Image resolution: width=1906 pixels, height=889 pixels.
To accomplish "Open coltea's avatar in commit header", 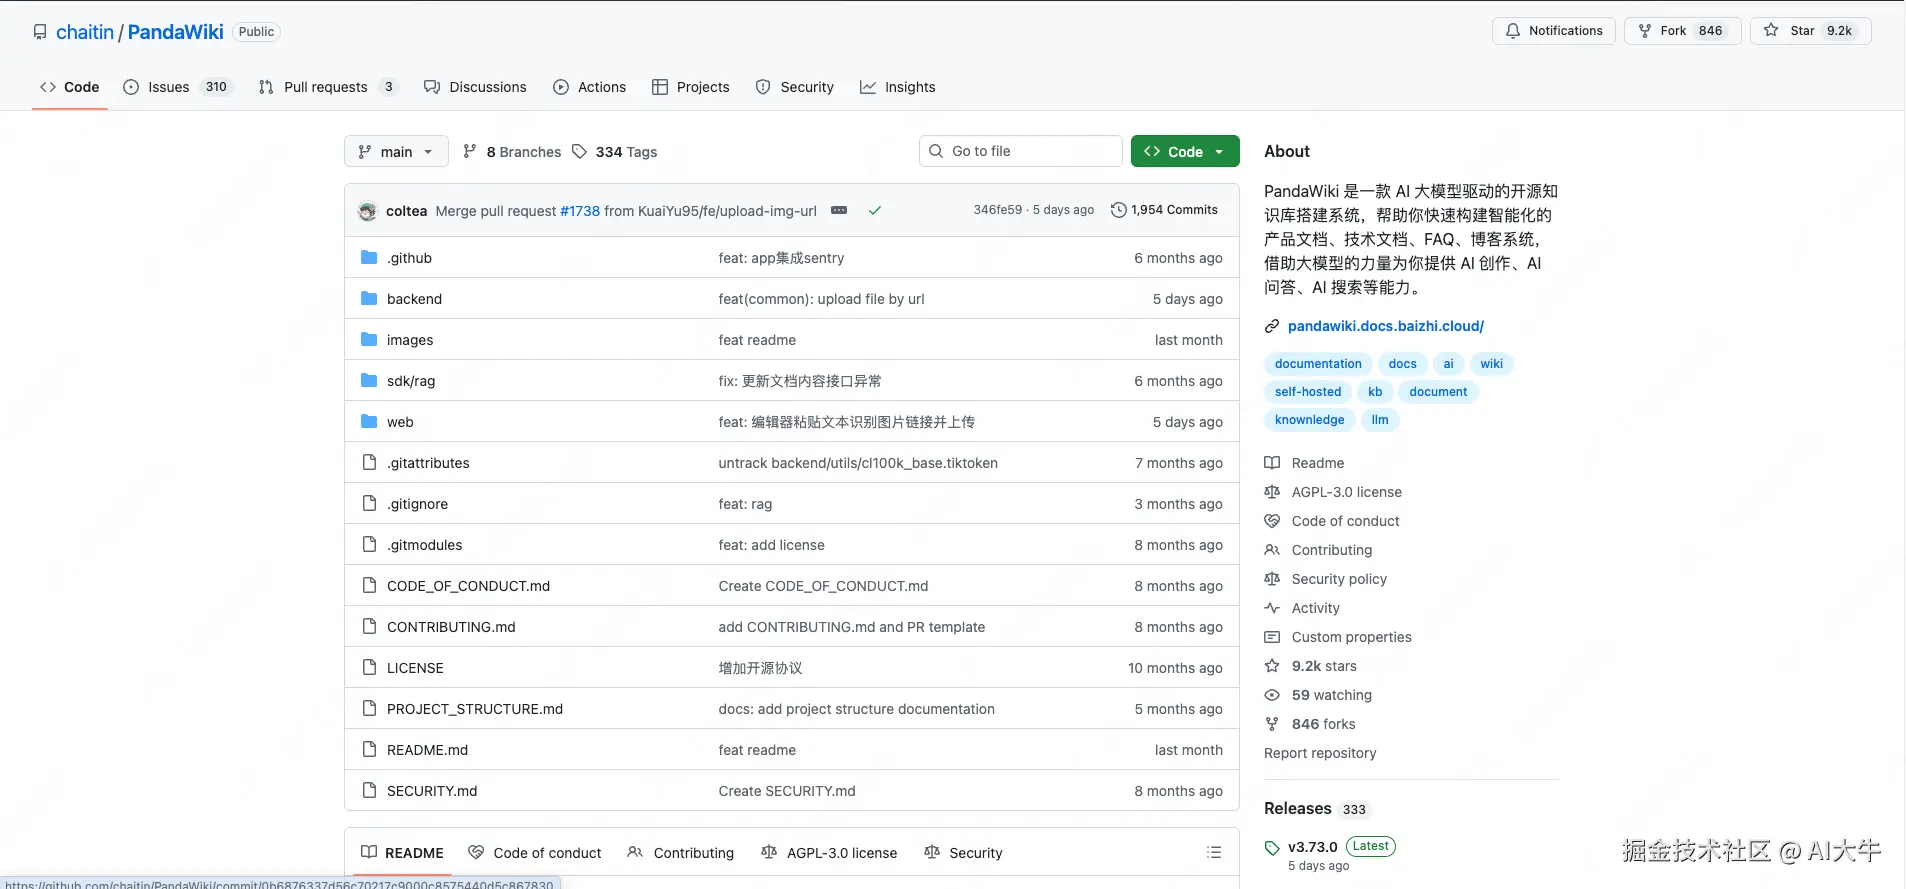I will click(x=368, y=211).
